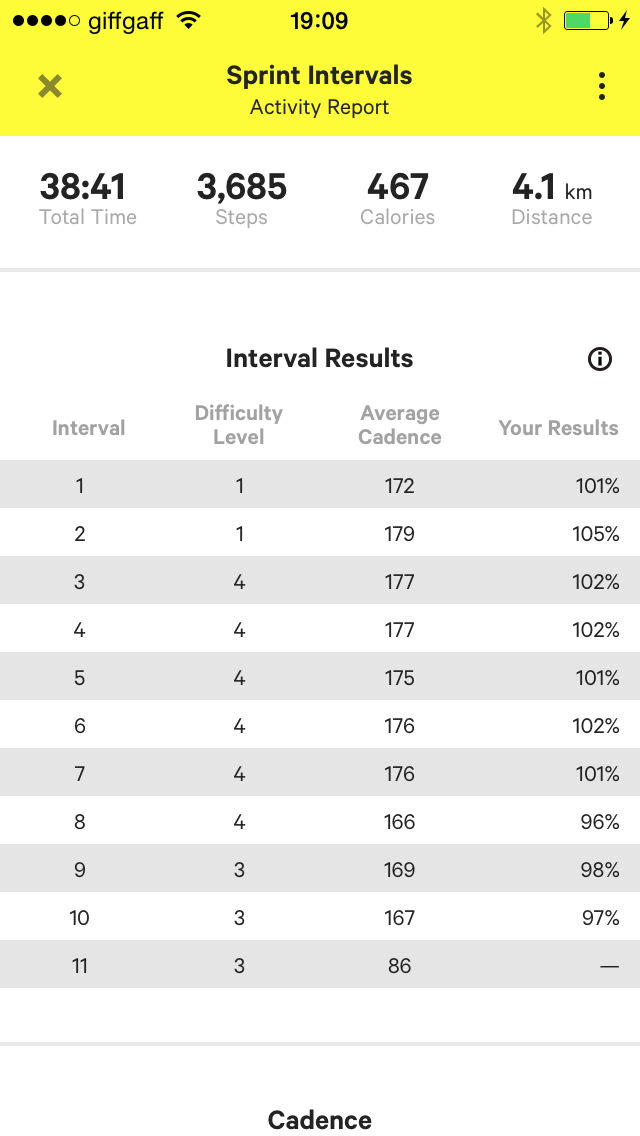Tap the Sprint Intervals title
This screenshot has height=1136, width=640.
pos(319,75)
